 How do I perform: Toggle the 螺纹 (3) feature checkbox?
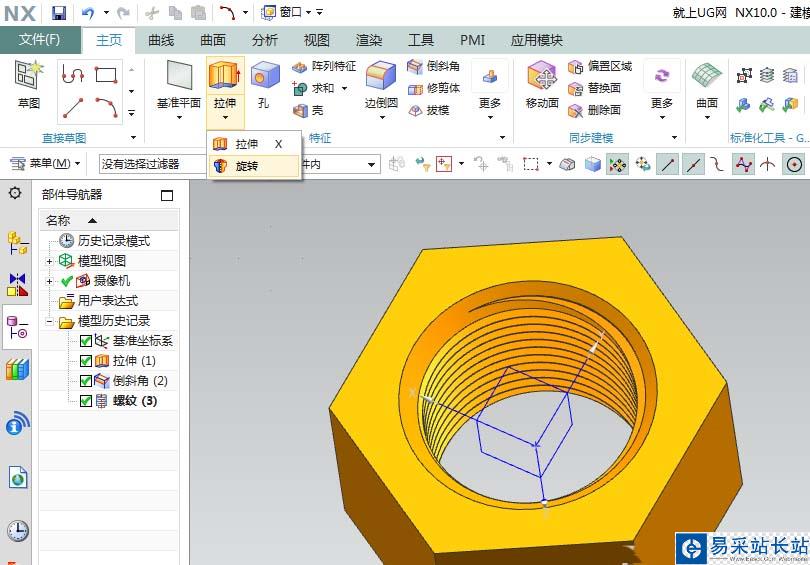click(x=86, y=401)
